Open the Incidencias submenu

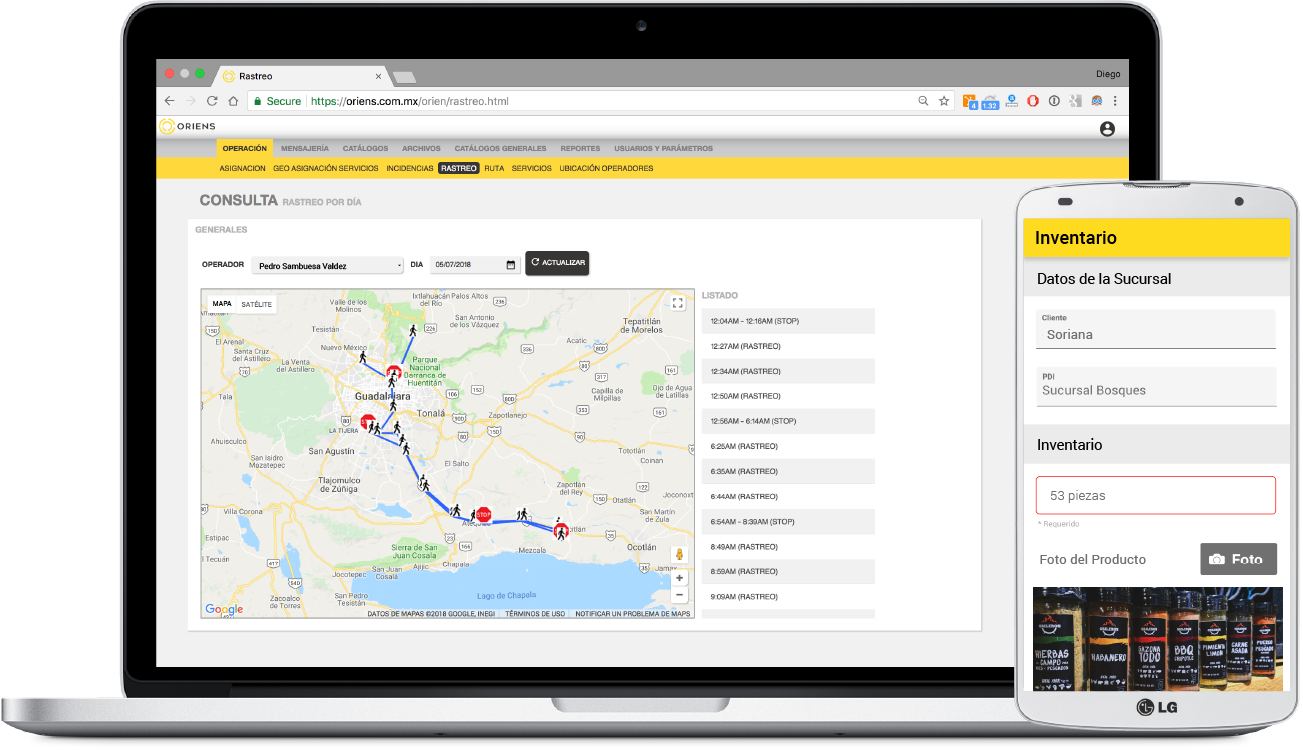pyautogui.click(x=410, y=169)
